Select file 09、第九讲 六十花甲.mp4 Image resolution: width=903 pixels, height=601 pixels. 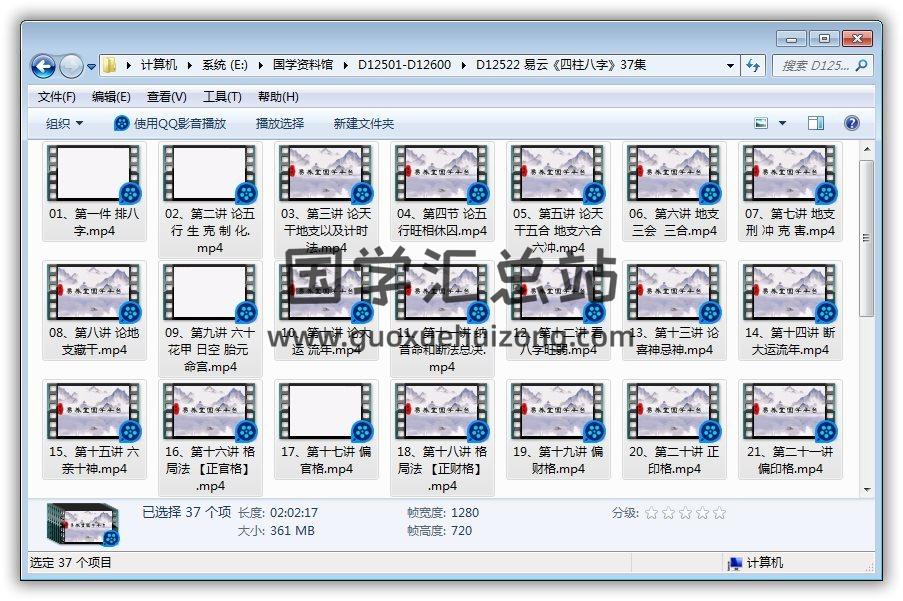tap(210, 319)
